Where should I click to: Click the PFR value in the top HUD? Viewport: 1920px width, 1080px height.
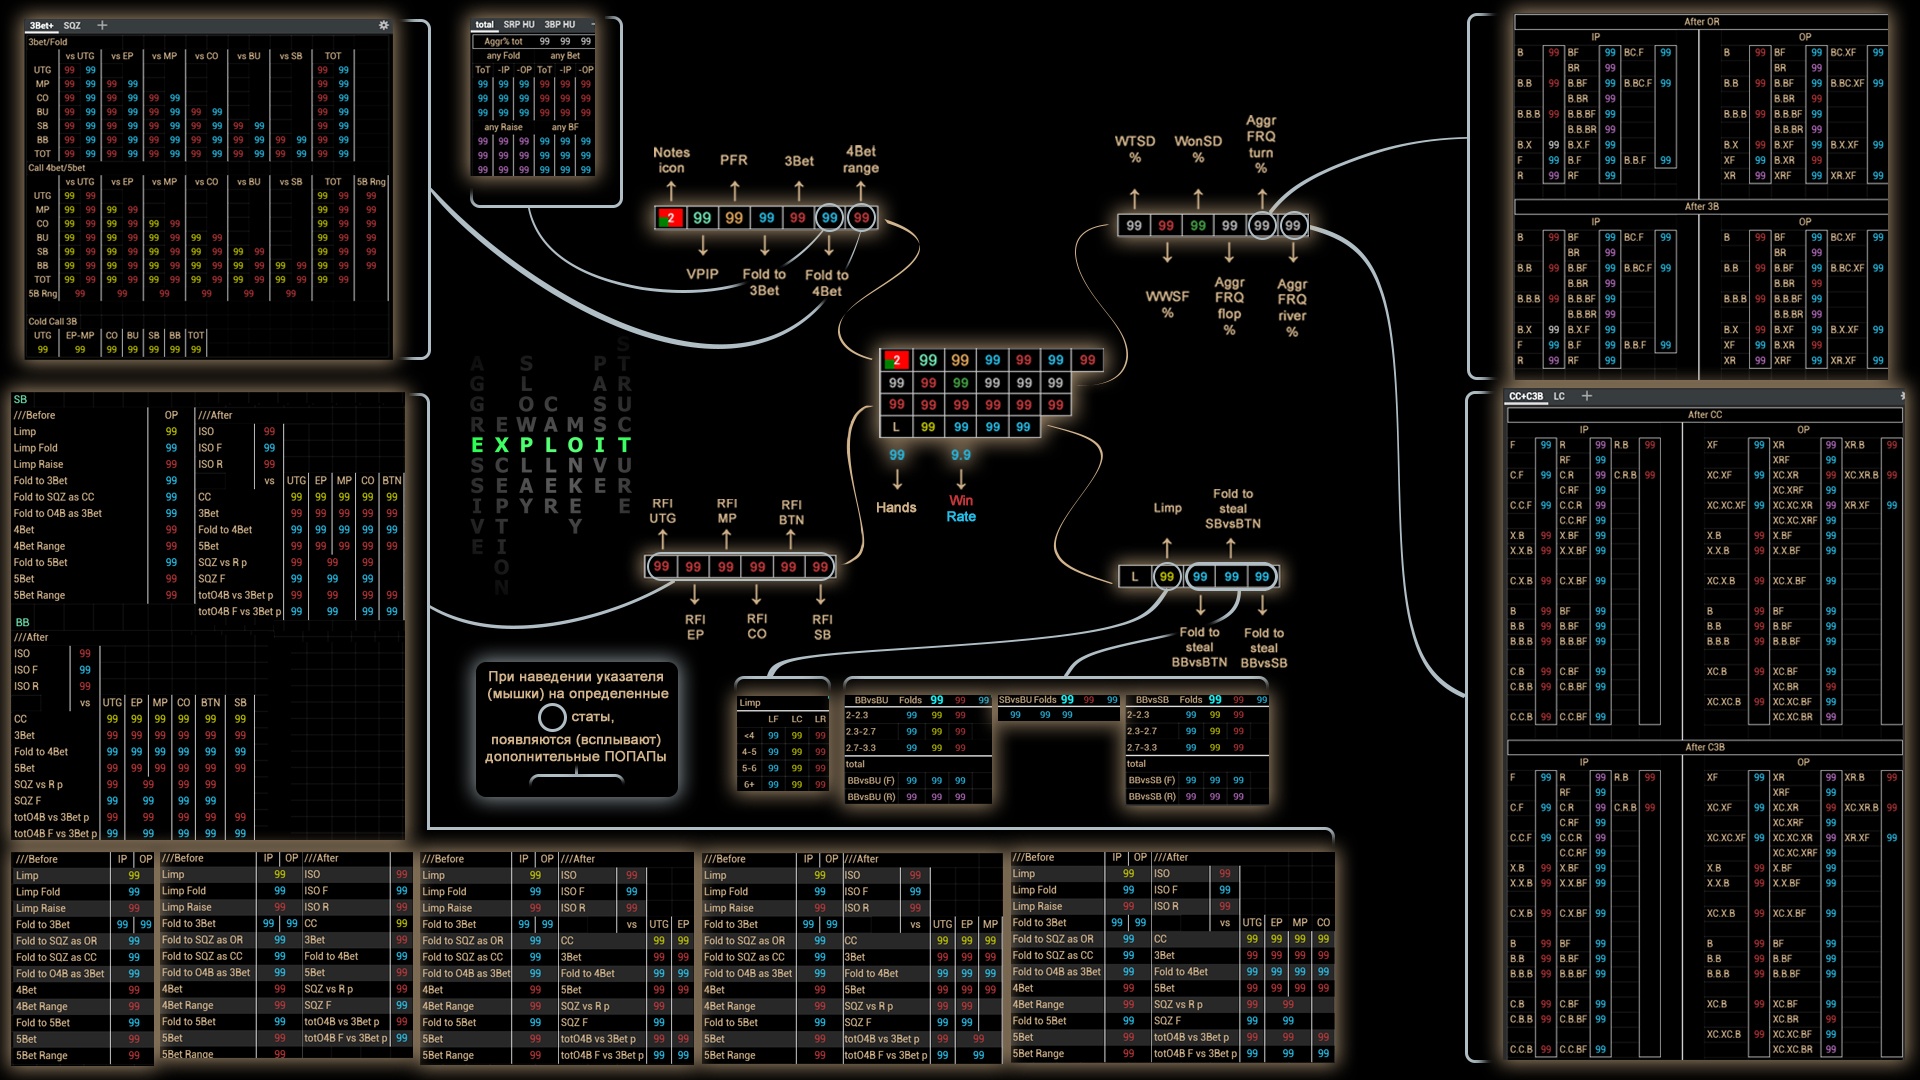coord(734,218)
